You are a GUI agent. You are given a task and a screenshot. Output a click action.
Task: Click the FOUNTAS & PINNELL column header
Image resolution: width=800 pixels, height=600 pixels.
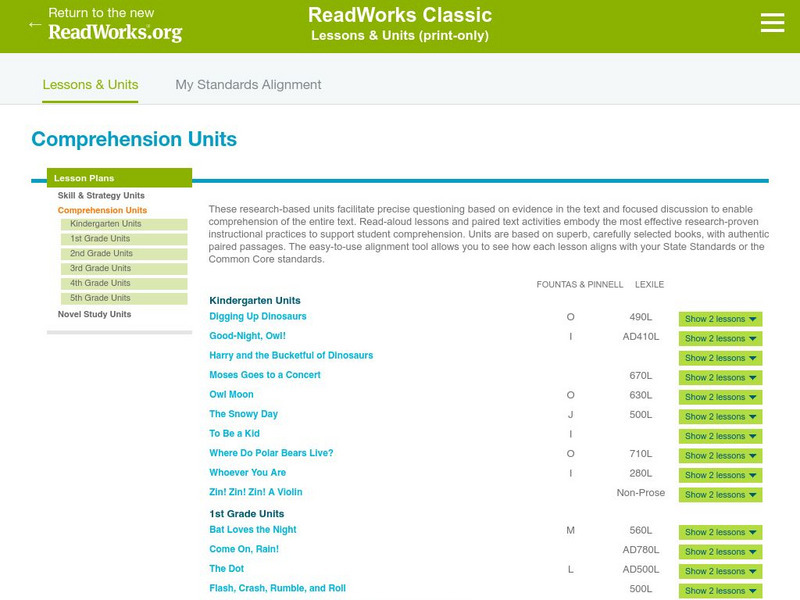(580, 285)
